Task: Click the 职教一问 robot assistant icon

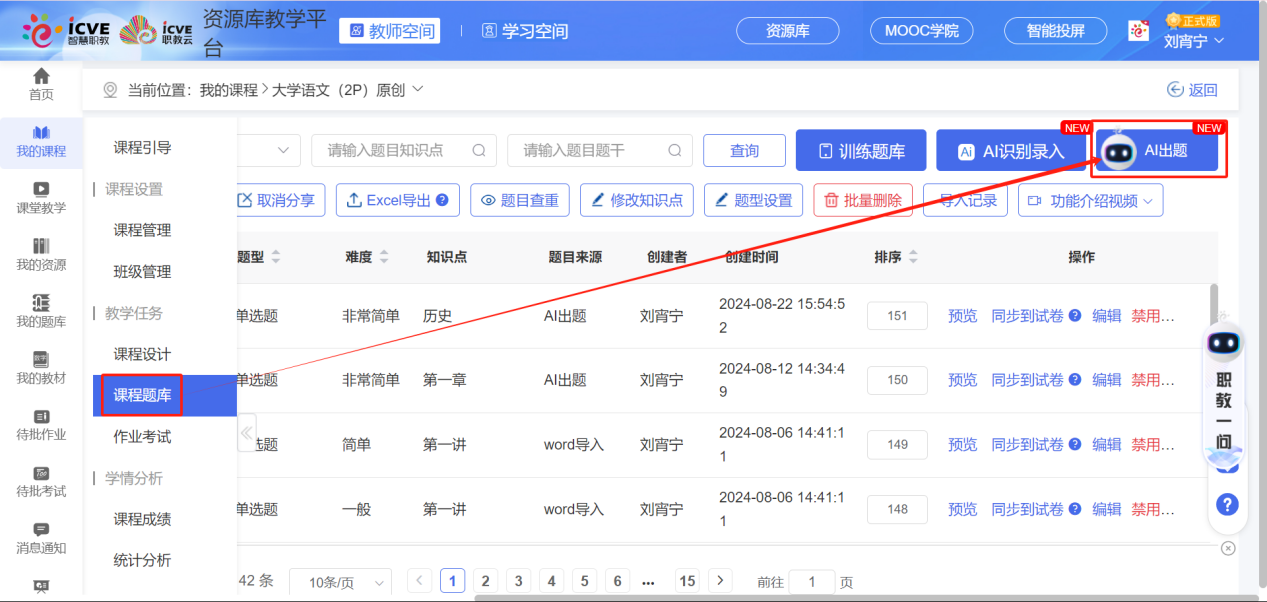Action: (1223, 345)
